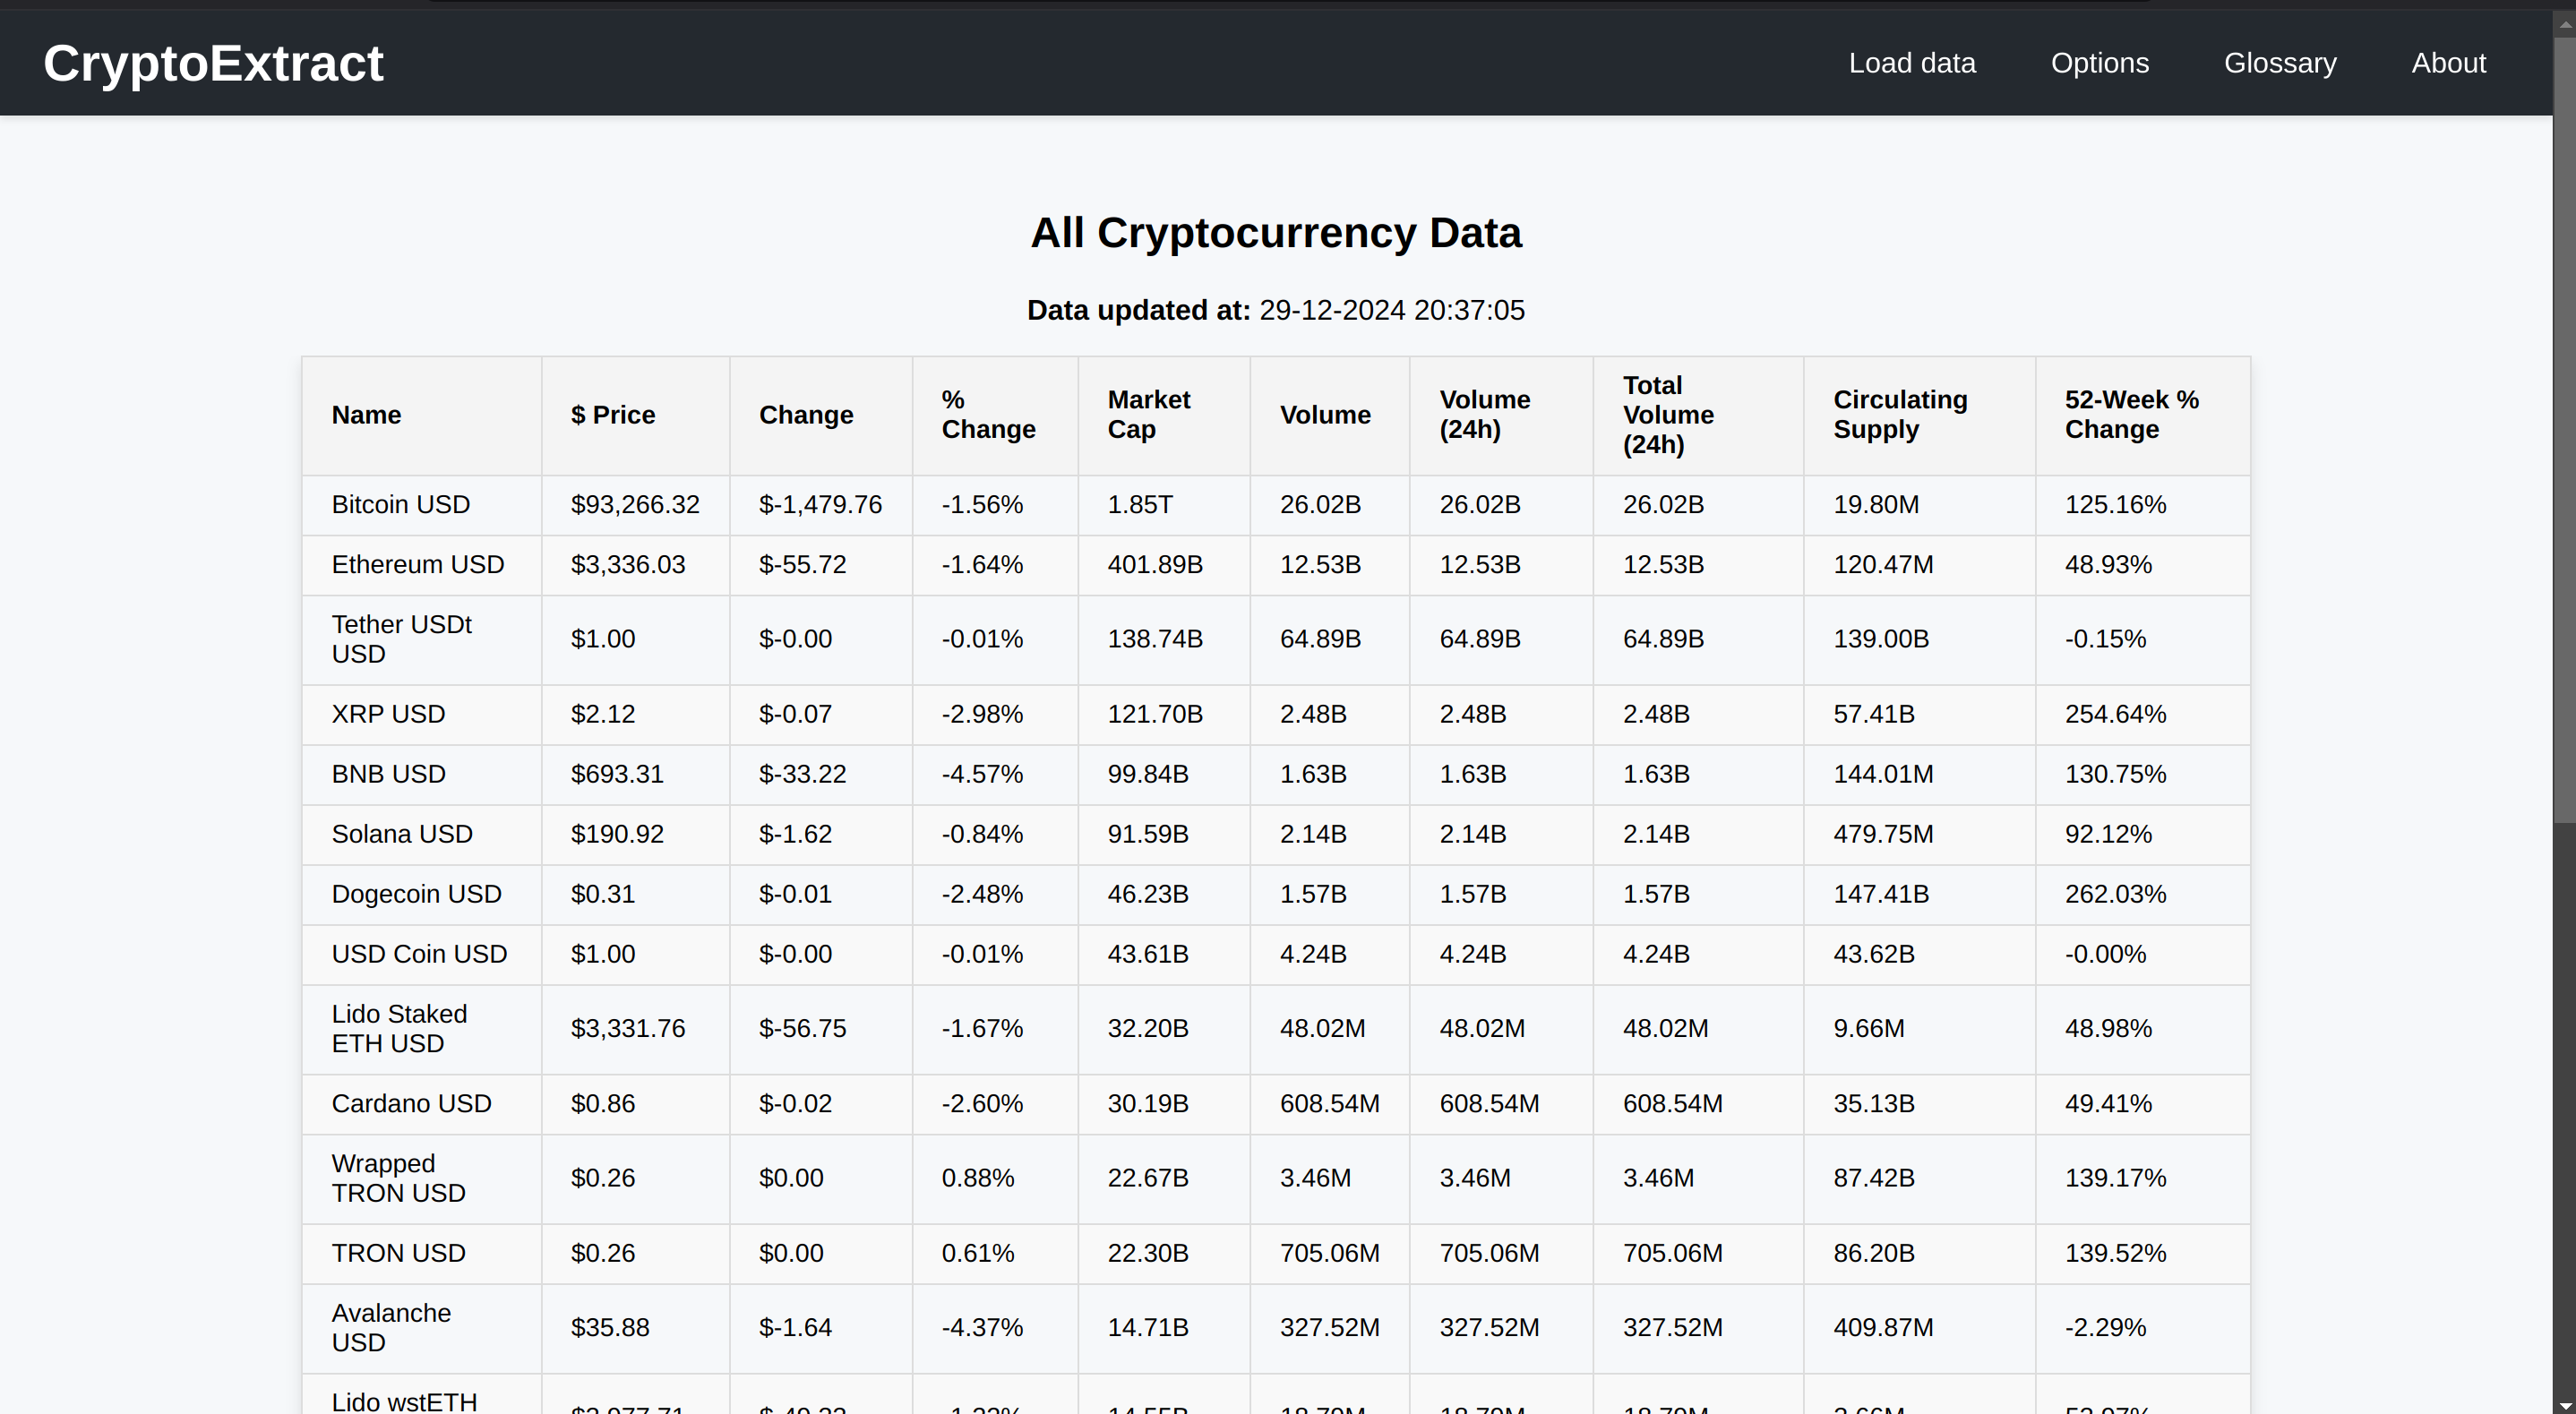Screen dimensions: 2576x1414
Task: Select the Bitcoin USD row name
Action: [x=400, y=505]
